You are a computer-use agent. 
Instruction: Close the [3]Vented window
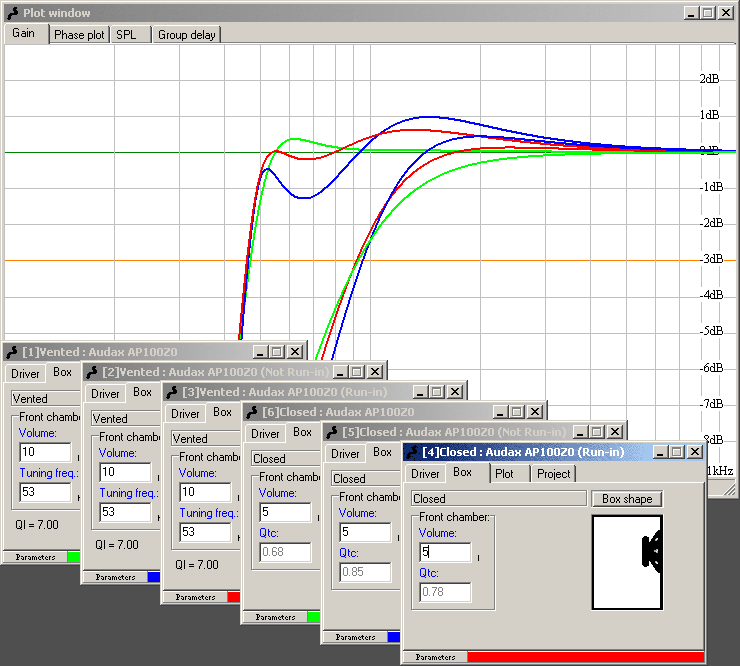pos(454,392)
